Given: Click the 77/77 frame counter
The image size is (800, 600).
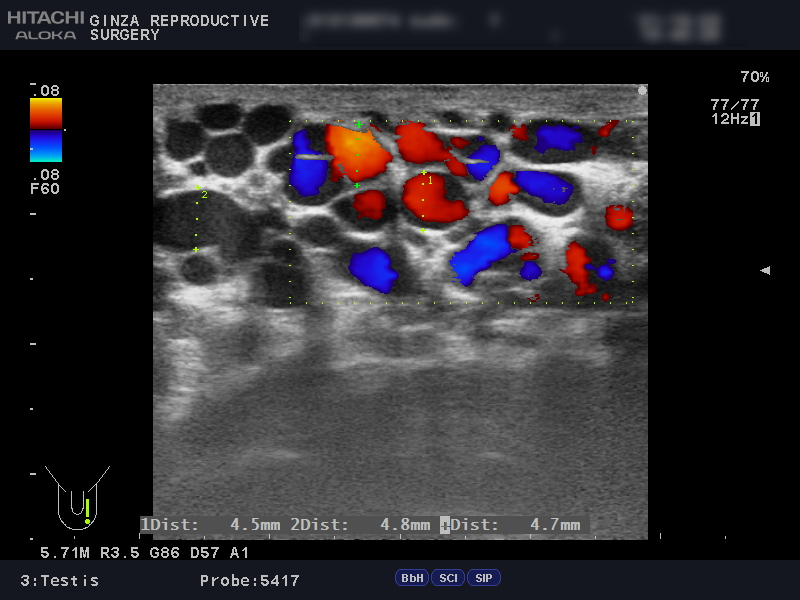Looking at the screenshot, I should 735,104.
